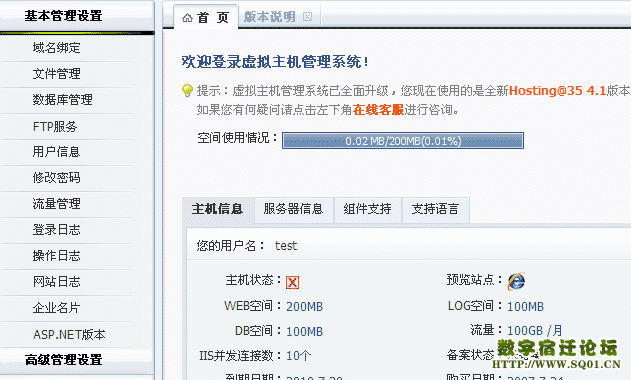Open 数据库管理 in the sidebar
The width and height of the screenshot is (631, 380).
coord(63,99)
